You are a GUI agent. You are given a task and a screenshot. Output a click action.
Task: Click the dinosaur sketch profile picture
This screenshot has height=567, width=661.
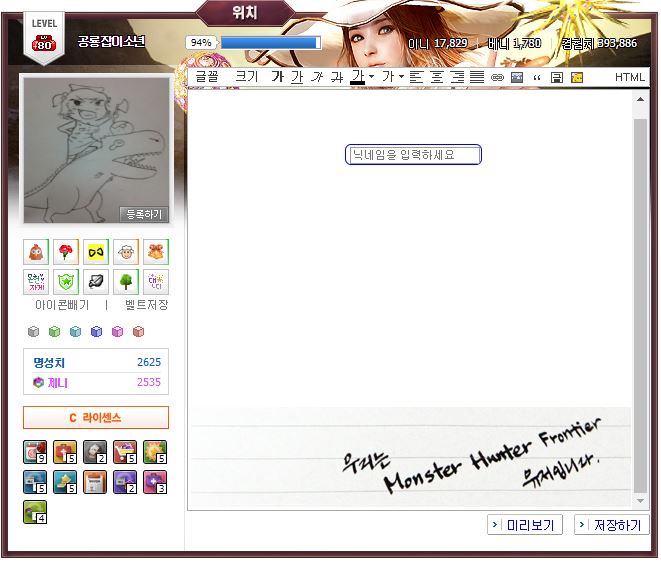(96, 150)
